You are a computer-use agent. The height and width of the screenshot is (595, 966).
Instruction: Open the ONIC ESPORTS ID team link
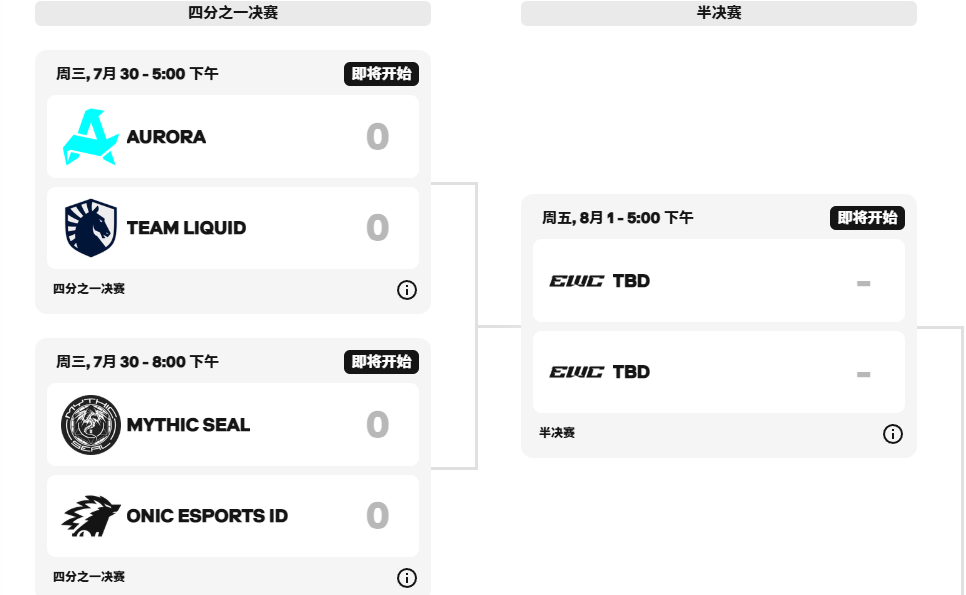pos(207,516)
